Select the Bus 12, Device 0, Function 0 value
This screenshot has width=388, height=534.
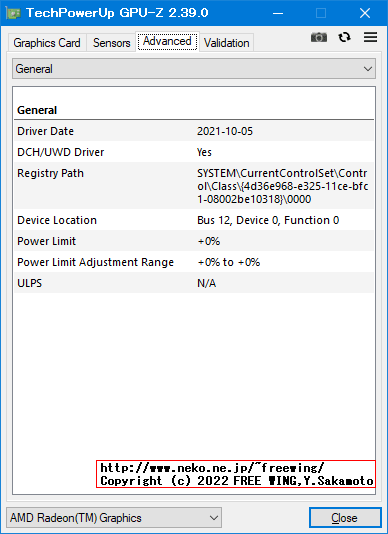pyautogui.click(x=268, y=220)
